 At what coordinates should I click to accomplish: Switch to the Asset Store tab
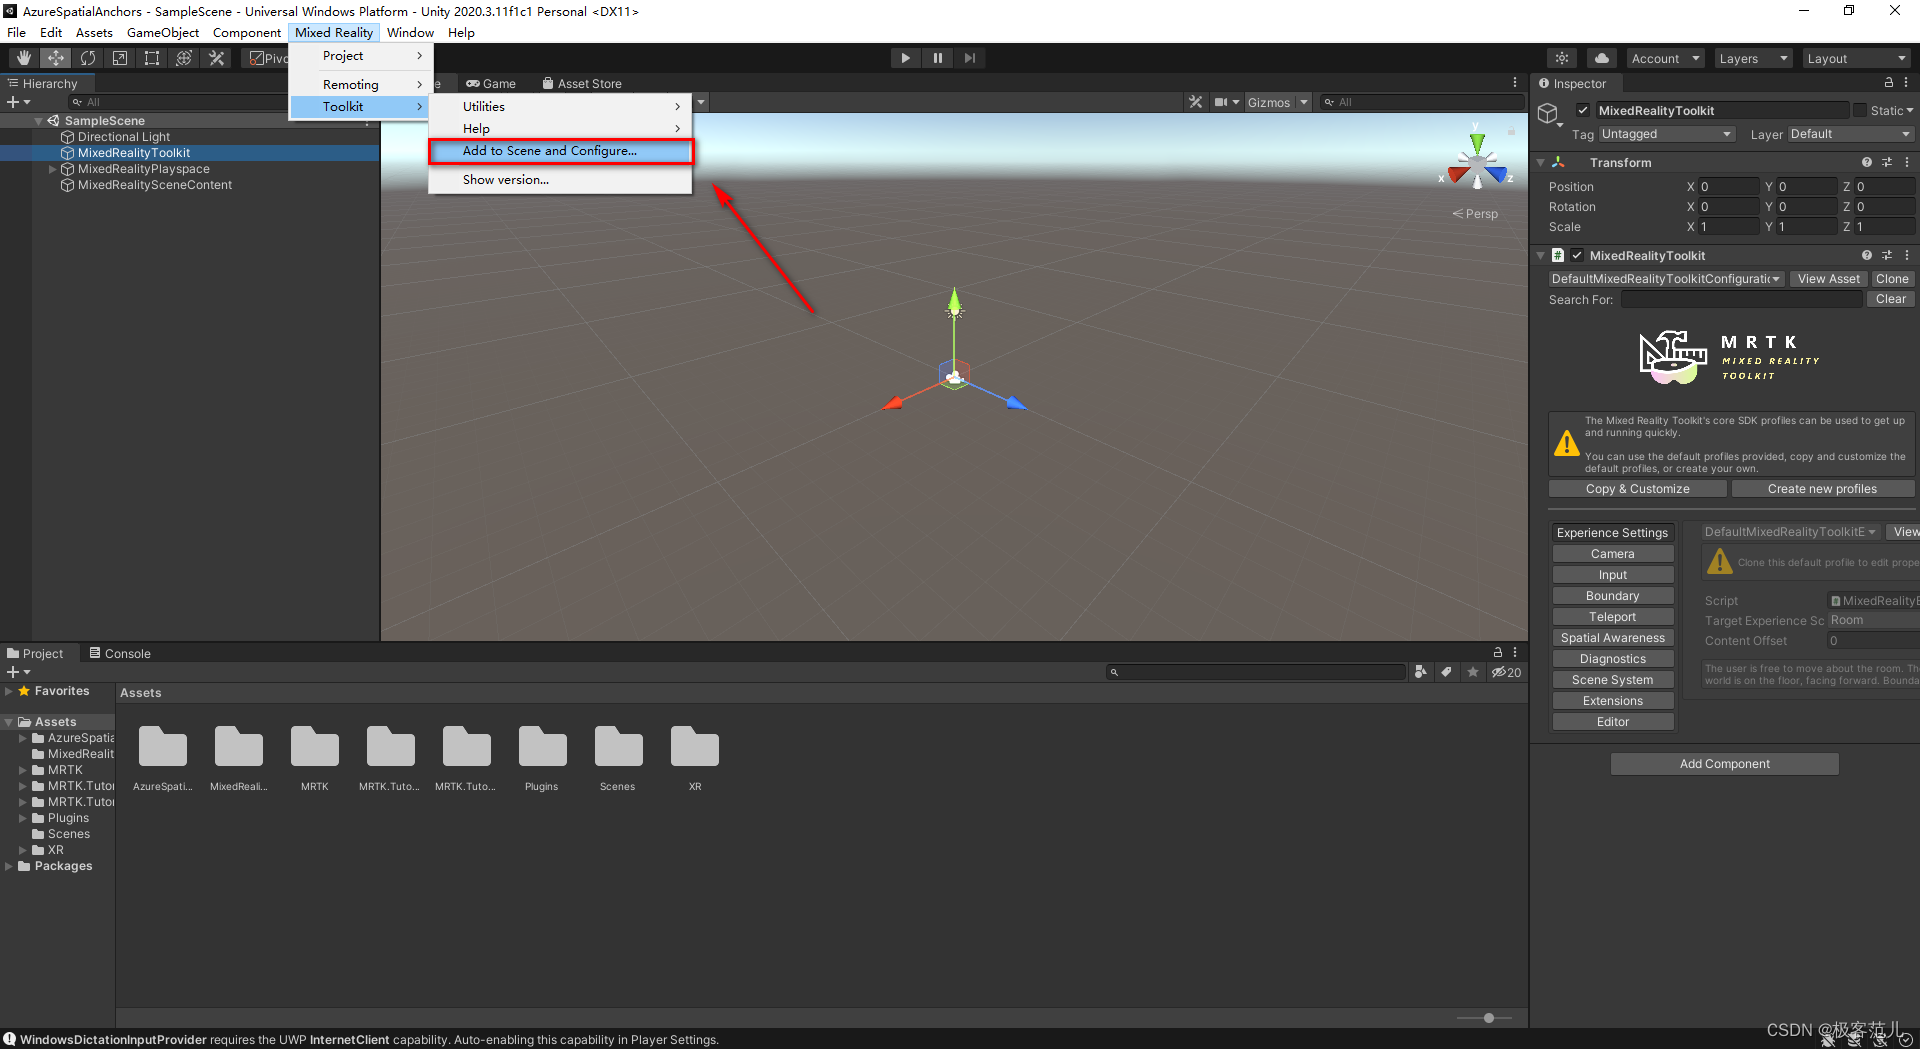click(582, 84)
